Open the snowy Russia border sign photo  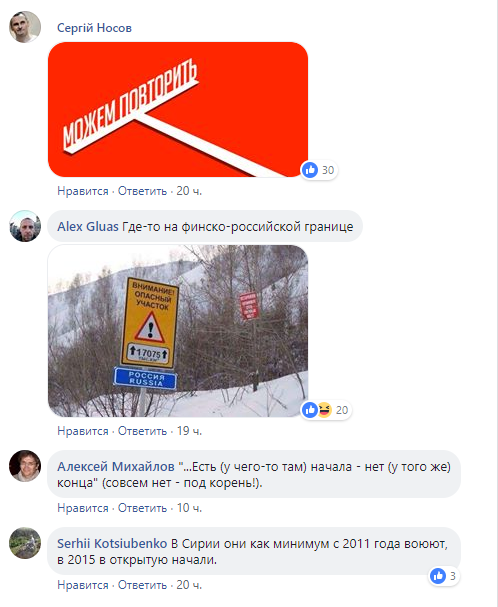coord(178,331)
